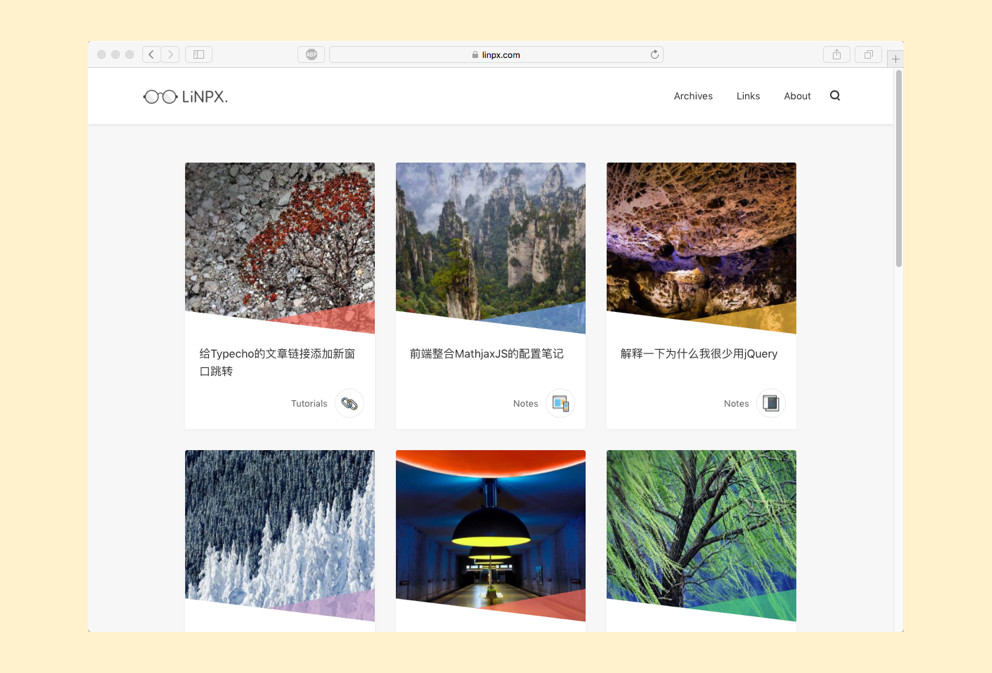This screenshot has width=992, height=673.
Task: Open a new tab with the plus button
Action: coord(895,58)
